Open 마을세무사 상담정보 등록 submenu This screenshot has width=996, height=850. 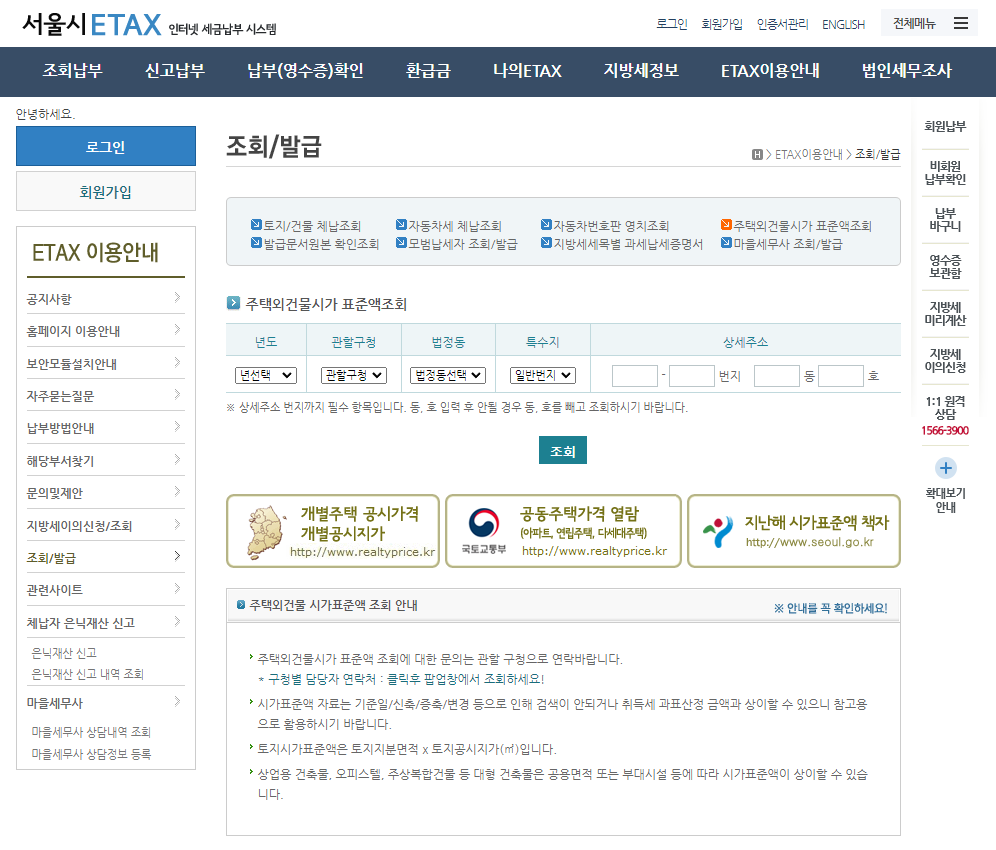[91, 754]
